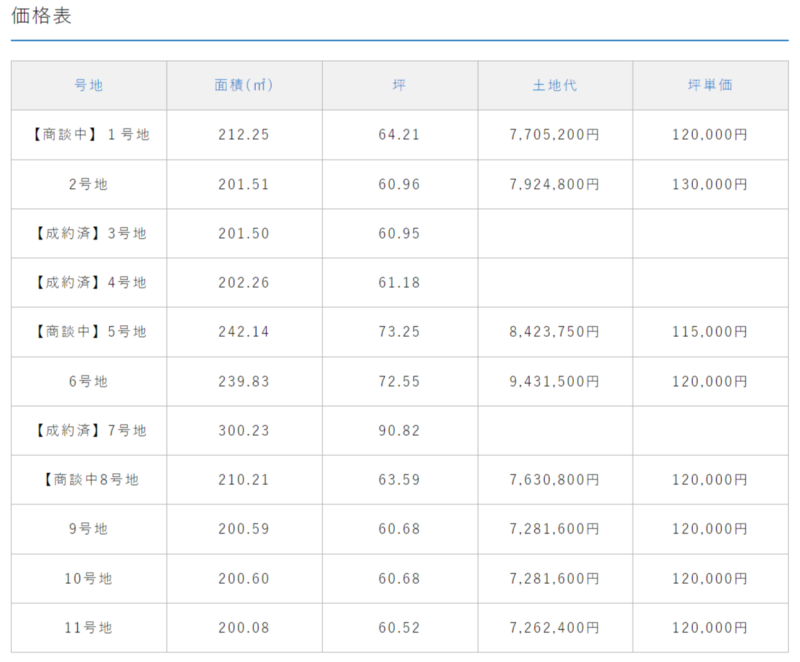Image resolution: width=800 pixels, height=662 pixels.
Task: Select the 【商談中8号地 cell
Action: (89, 480)
